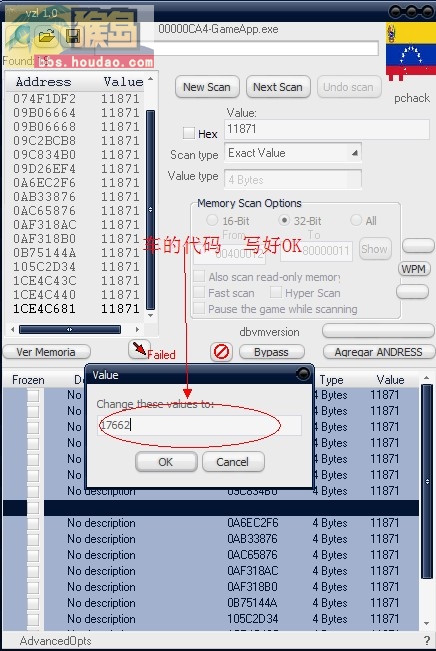Click the address table vertical scrollbar

(x=427, y=481)
